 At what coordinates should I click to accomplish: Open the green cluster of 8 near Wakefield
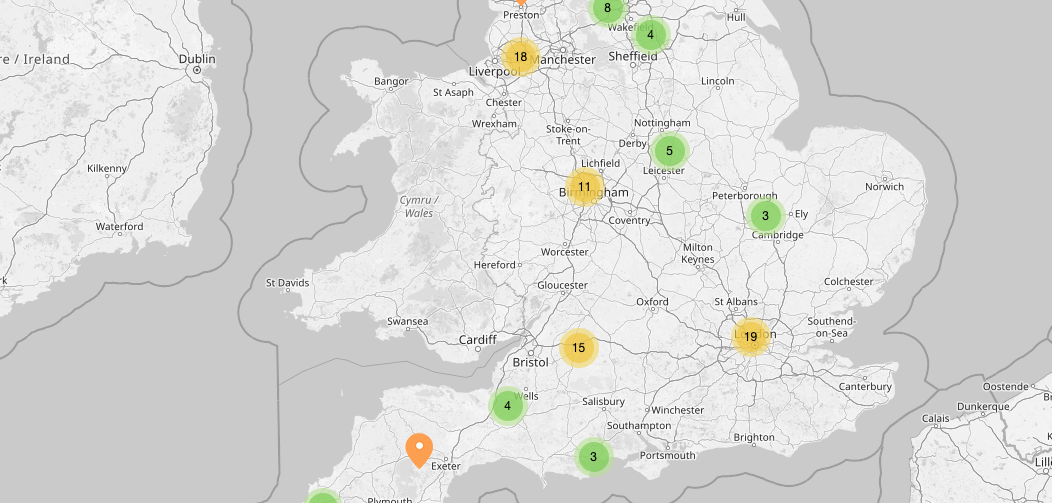[x=607, y=8]
